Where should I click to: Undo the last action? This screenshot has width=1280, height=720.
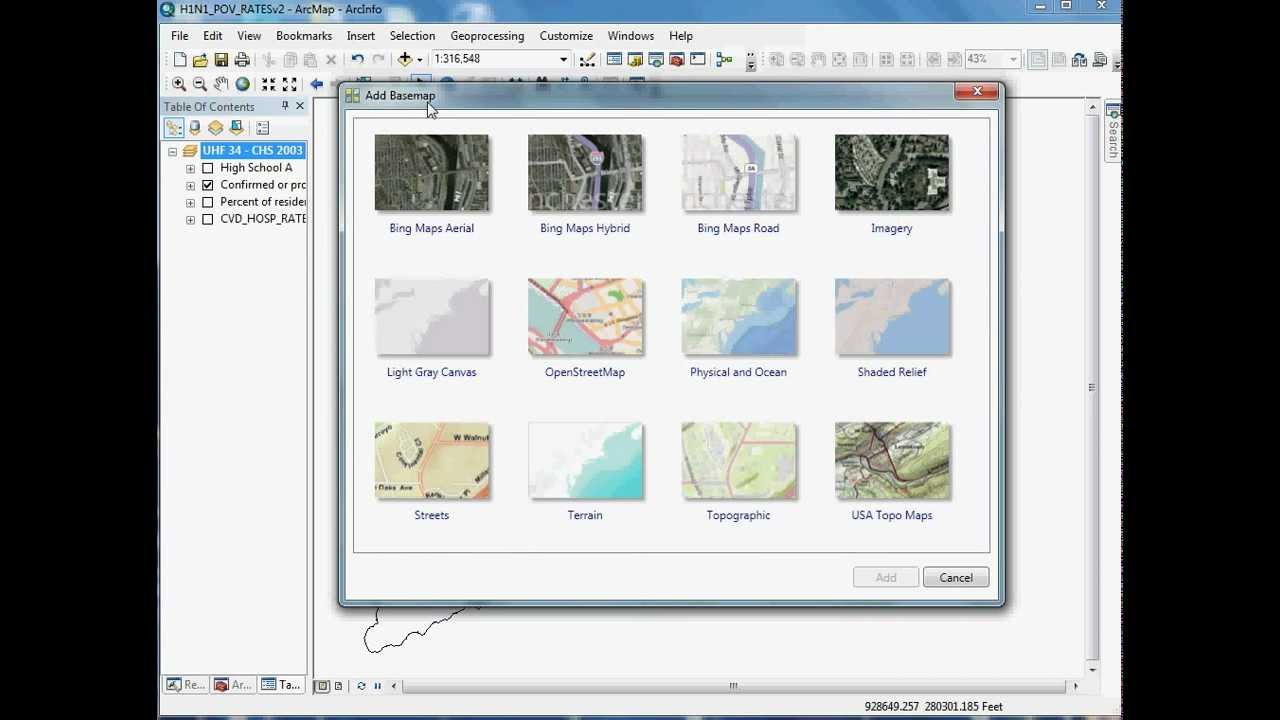357,60
